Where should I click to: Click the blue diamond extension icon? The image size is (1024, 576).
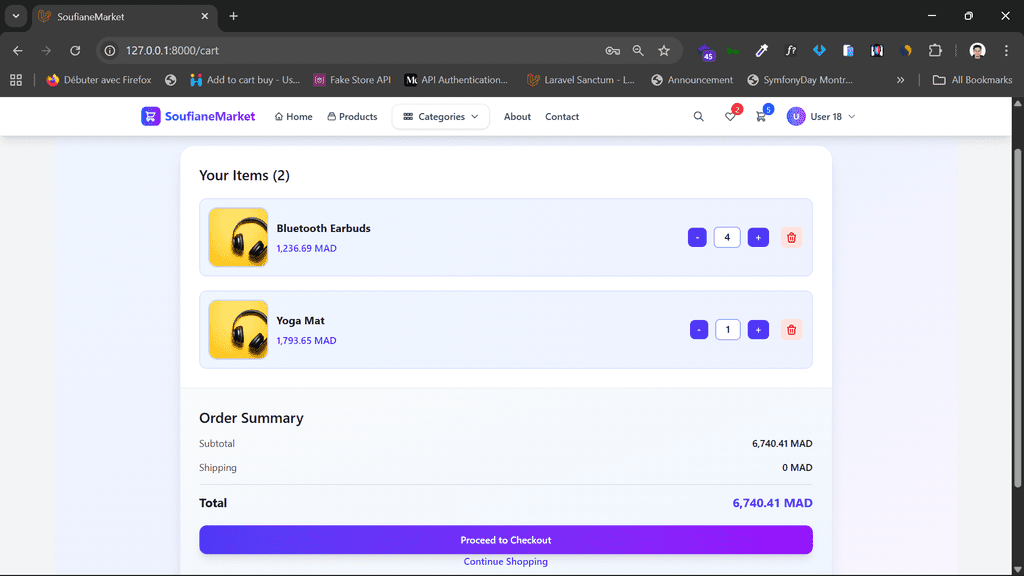coord(819,50)
